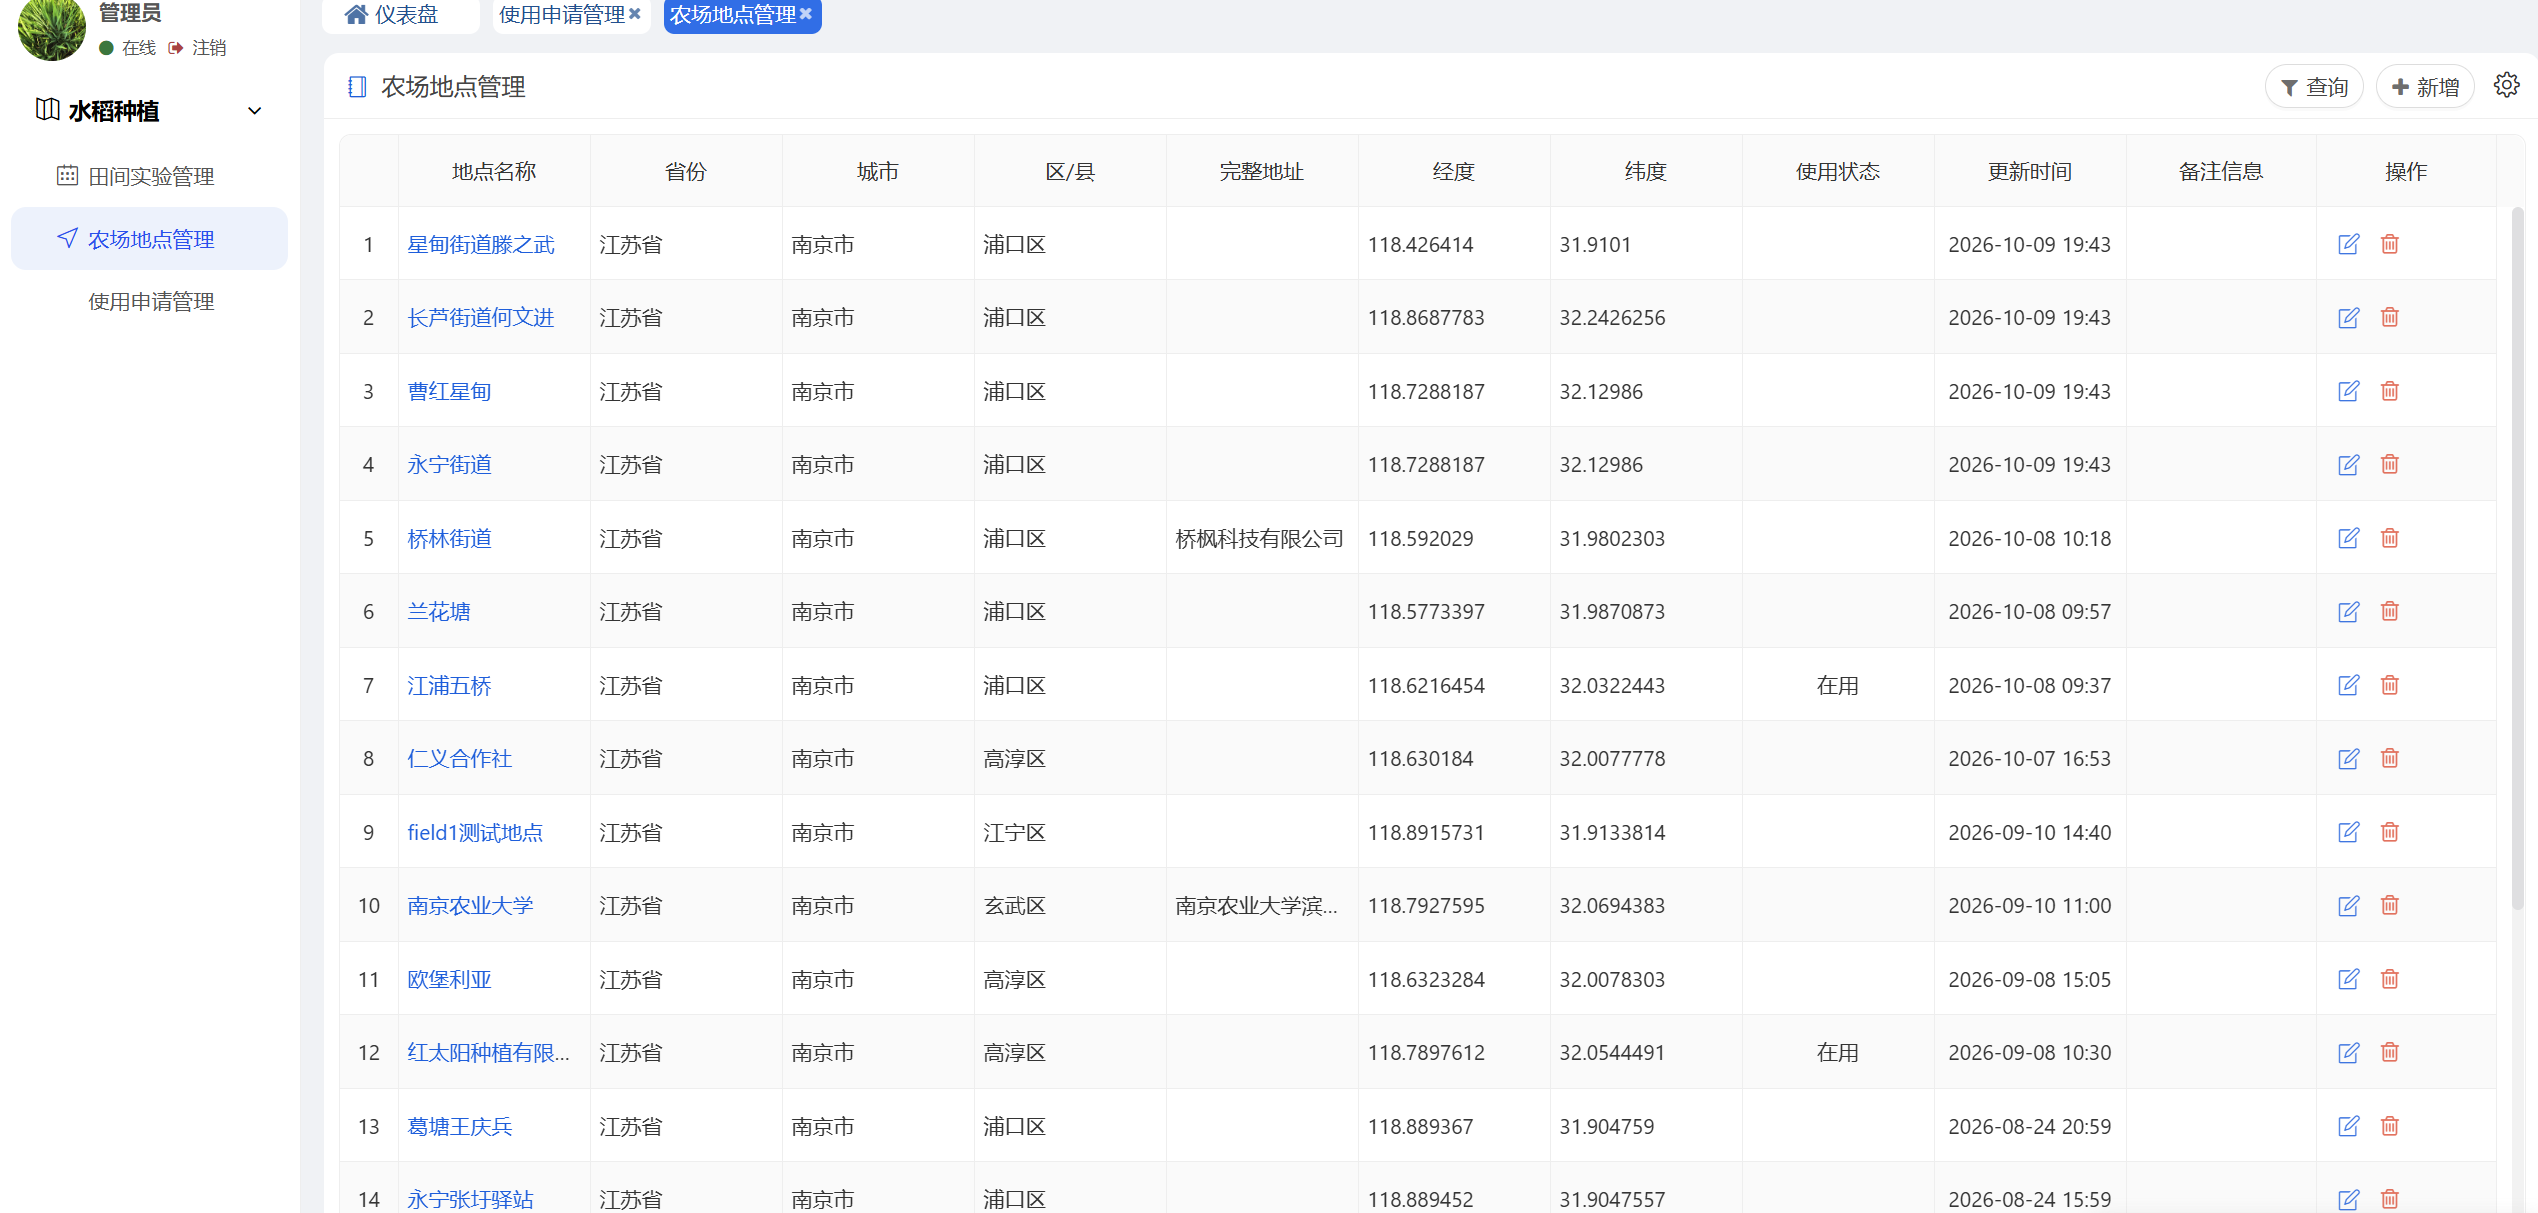The height and width of the screenshot is (1213, 2538).
Task: Edit the 桥林街道 row
Action: click(x=2348, y=538)
